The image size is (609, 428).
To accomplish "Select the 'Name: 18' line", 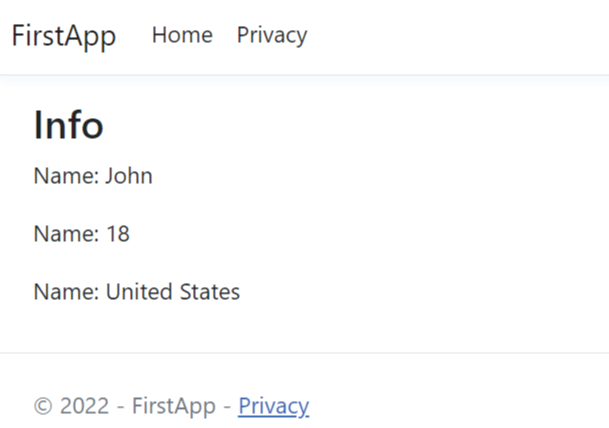I will 82,234.
